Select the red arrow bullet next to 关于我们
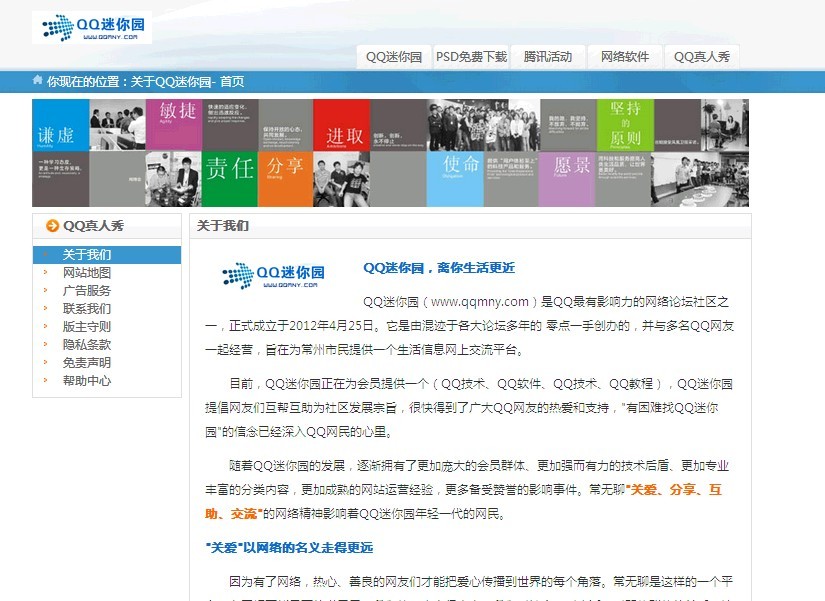The height and width of the screenshot is (601, 825). point(46,255)
